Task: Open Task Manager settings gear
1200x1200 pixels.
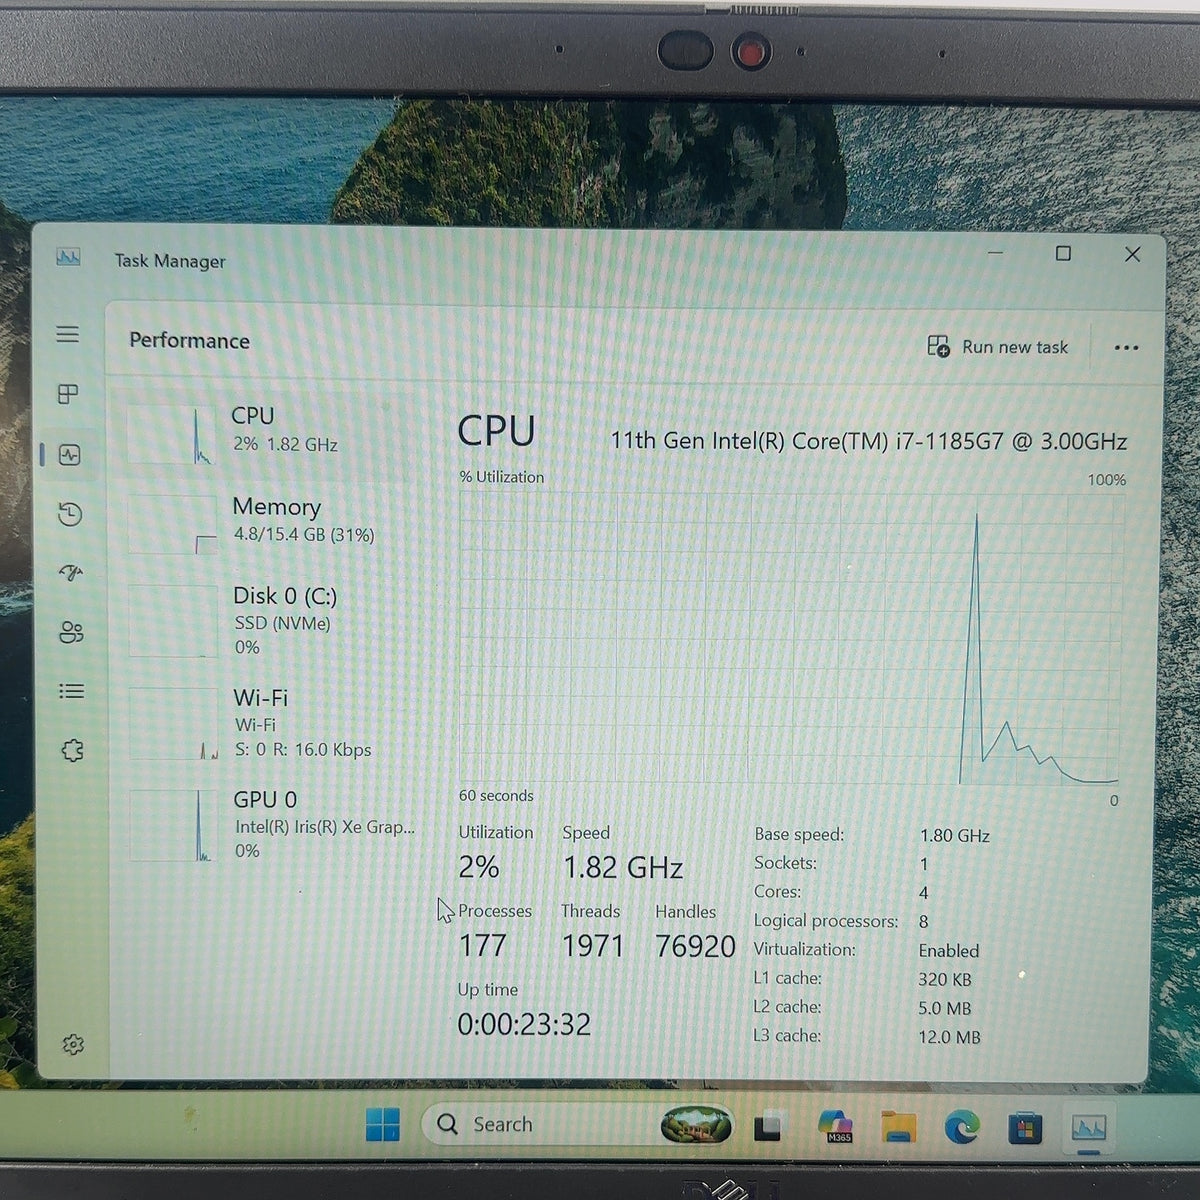Action: (73, 1044)
